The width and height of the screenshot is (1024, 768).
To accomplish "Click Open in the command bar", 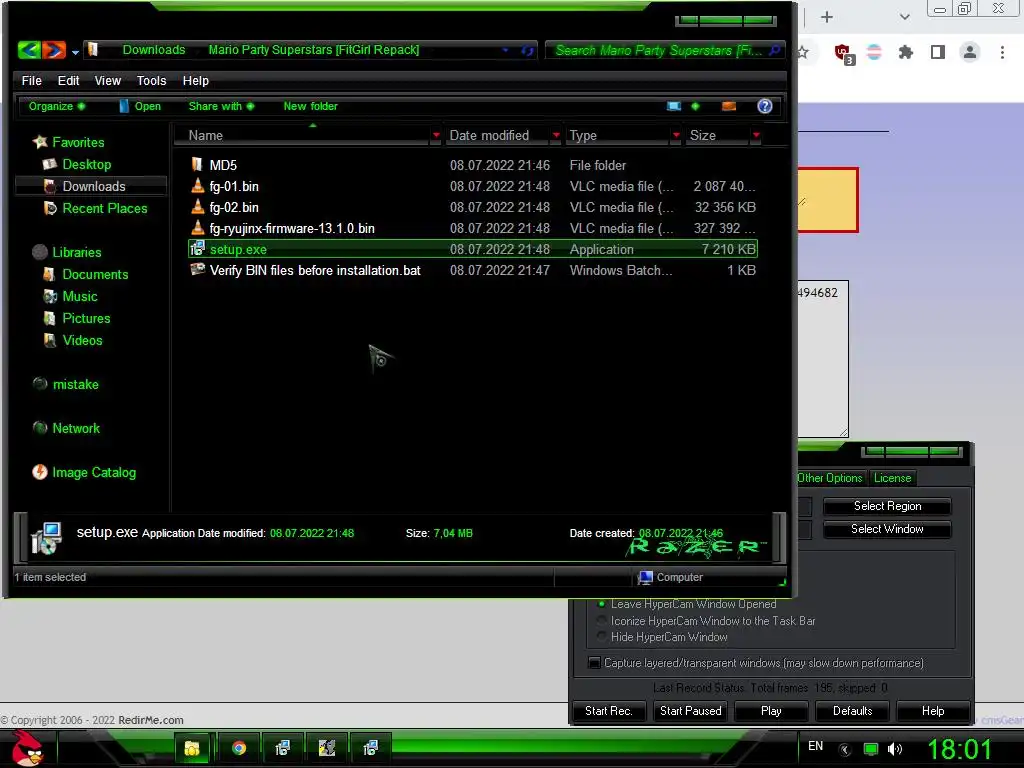I will click(x=140, y=106).
